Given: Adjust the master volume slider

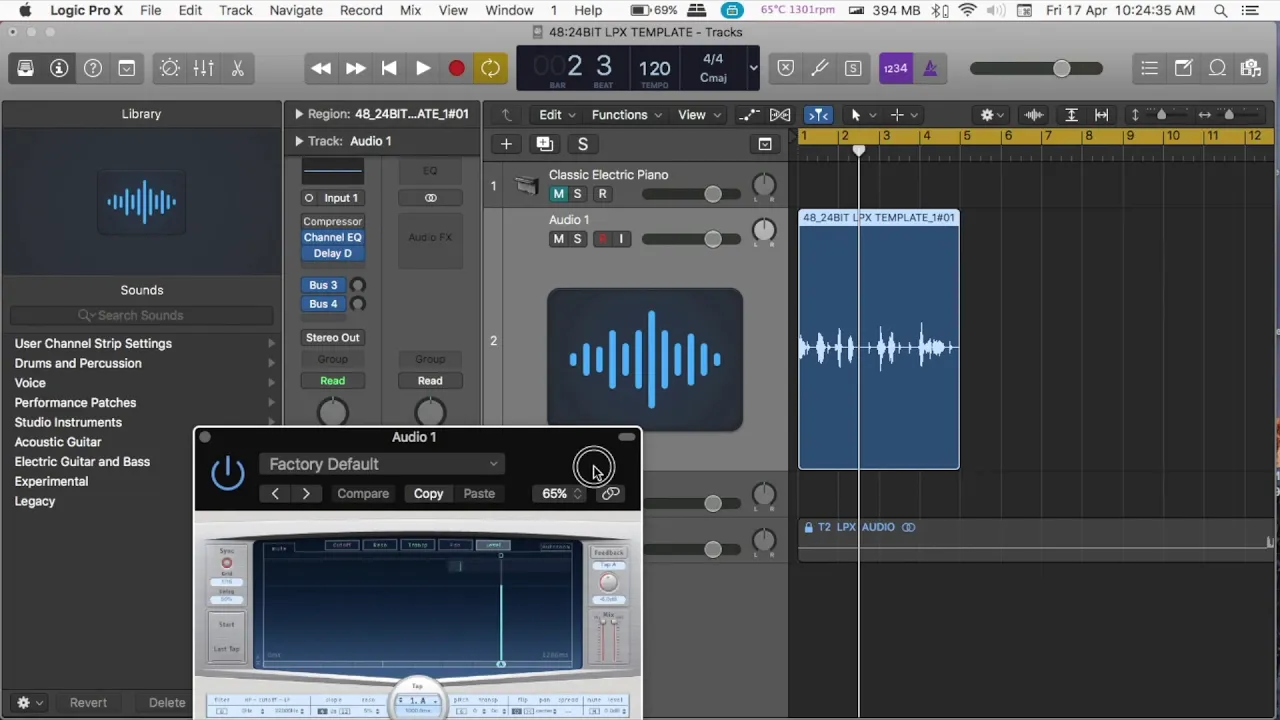Looking at the screenshot, I should tap(1061, 68).
